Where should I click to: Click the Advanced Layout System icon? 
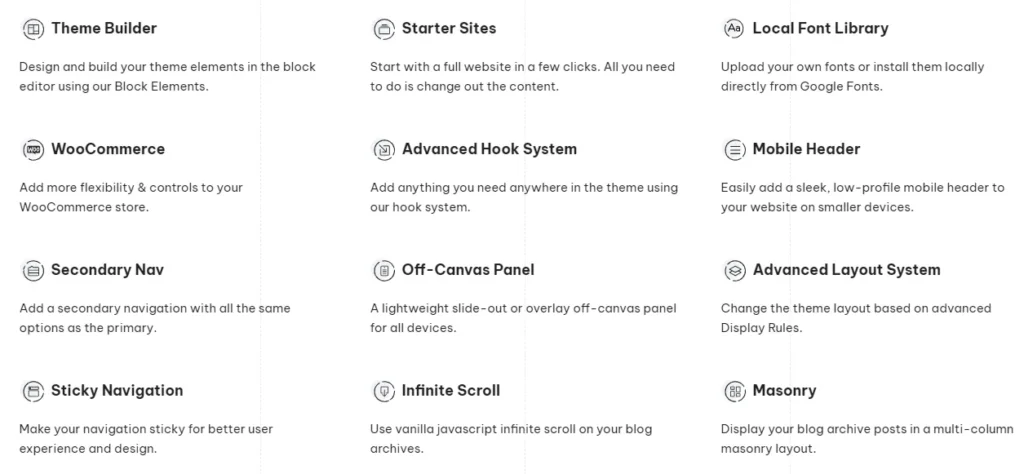(x=735, y=270)
